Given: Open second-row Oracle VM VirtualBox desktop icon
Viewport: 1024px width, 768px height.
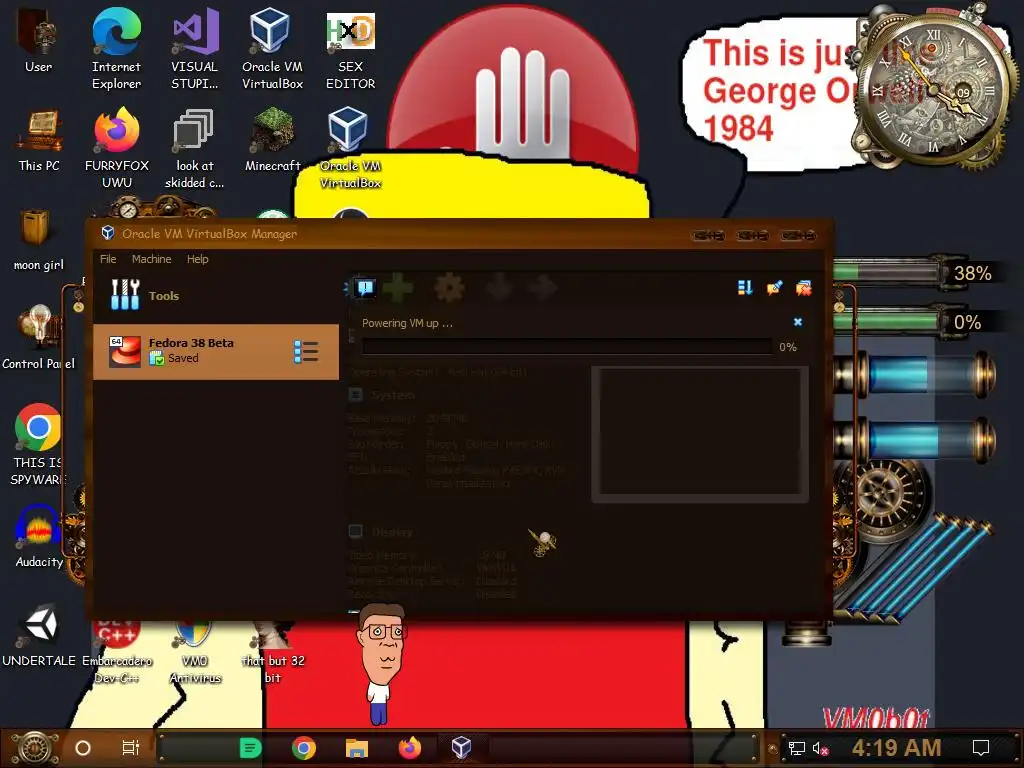Looking at the screenshot, I should pos(350,148).
